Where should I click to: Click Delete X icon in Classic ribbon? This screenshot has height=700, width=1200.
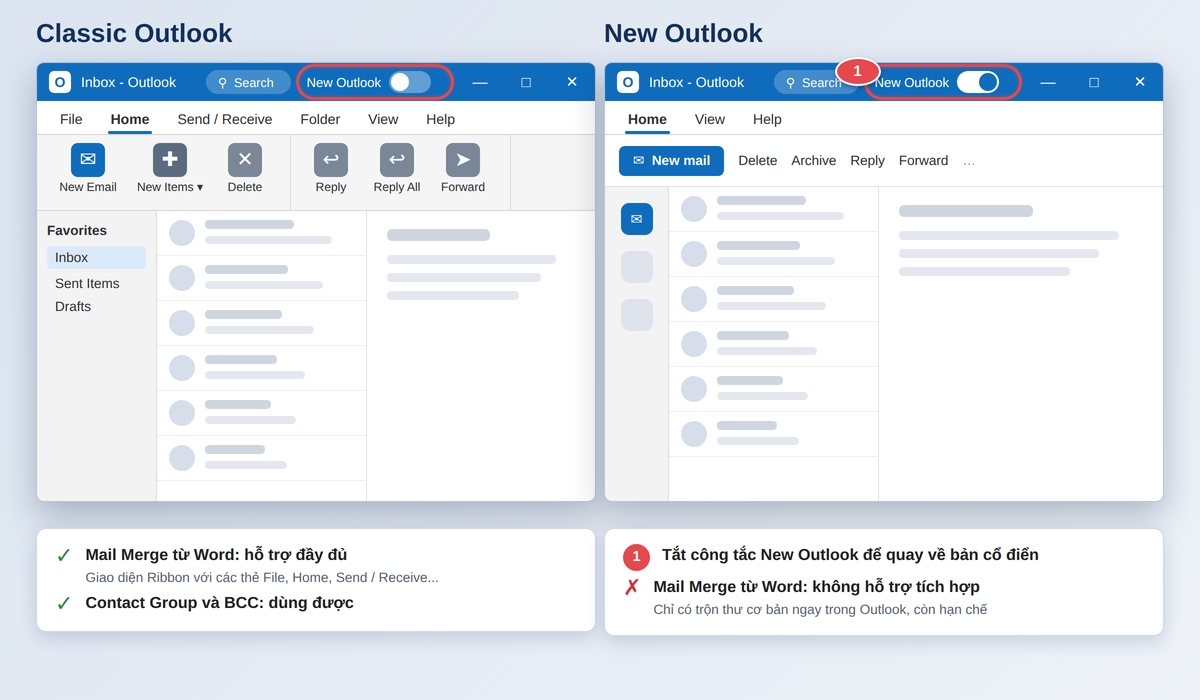[x=245, y=160]
